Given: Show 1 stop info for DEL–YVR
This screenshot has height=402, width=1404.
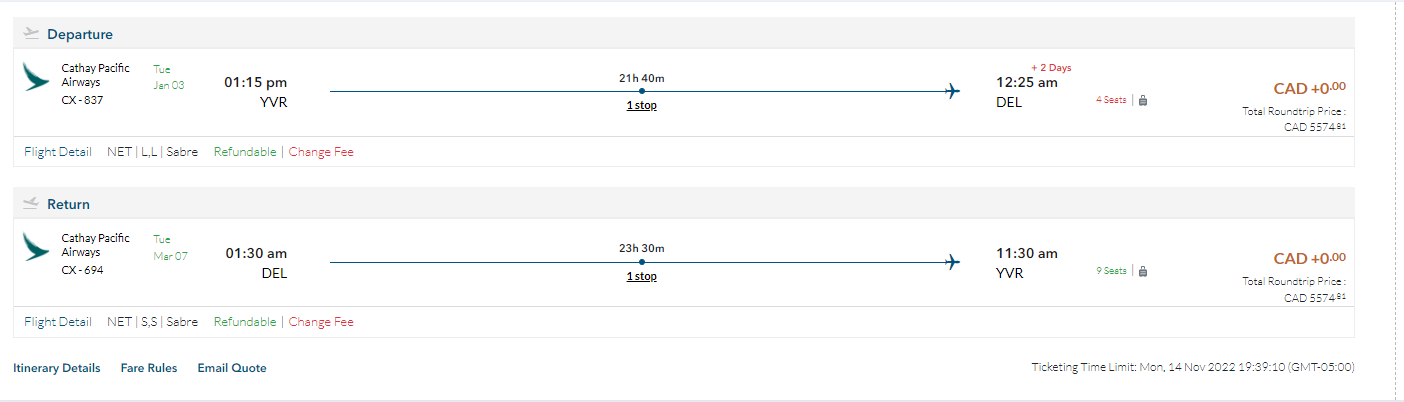Looking at the screenshot, I should (x=641, y=276).
